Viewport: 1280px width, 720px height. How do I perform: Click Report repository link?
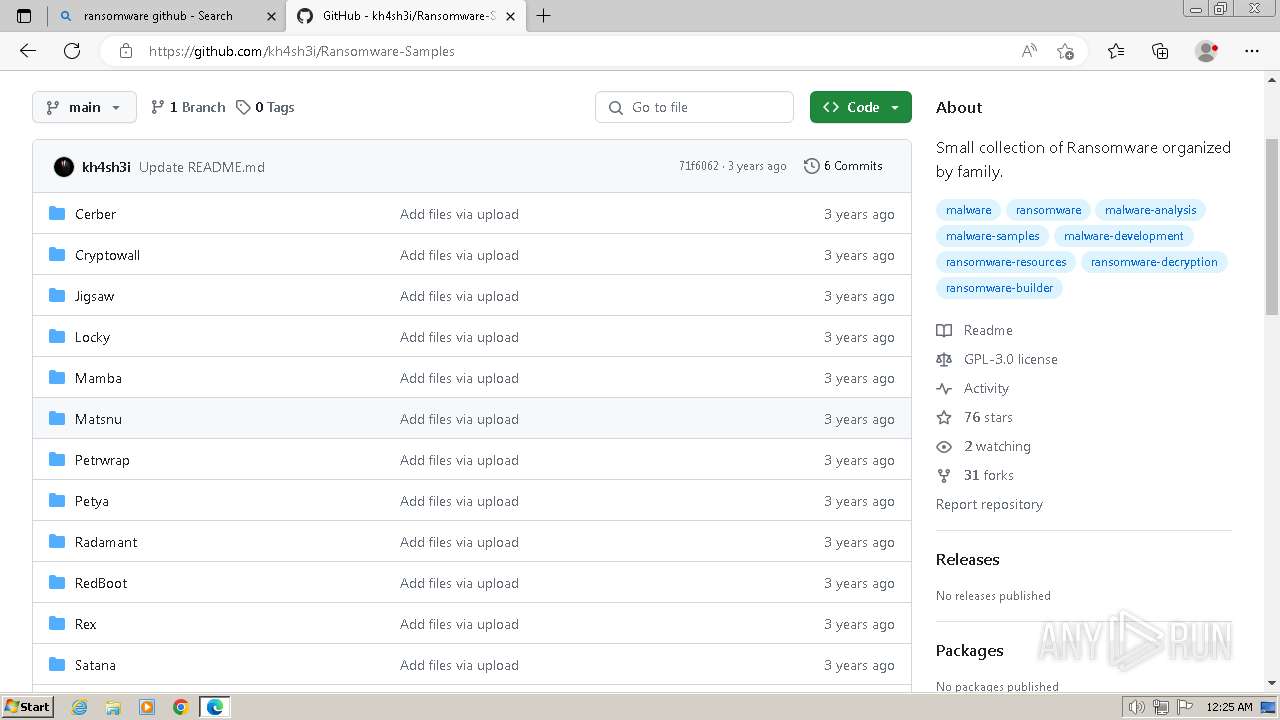coord(989,504)
